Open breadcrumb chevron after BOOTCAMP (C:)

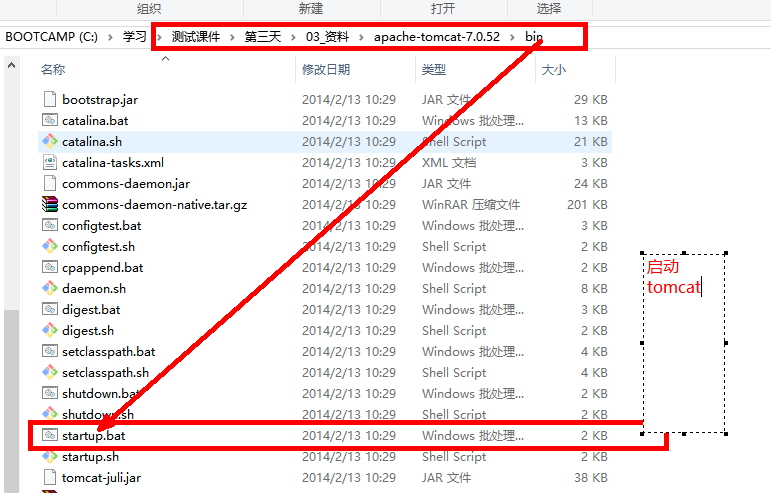(110, 37)
